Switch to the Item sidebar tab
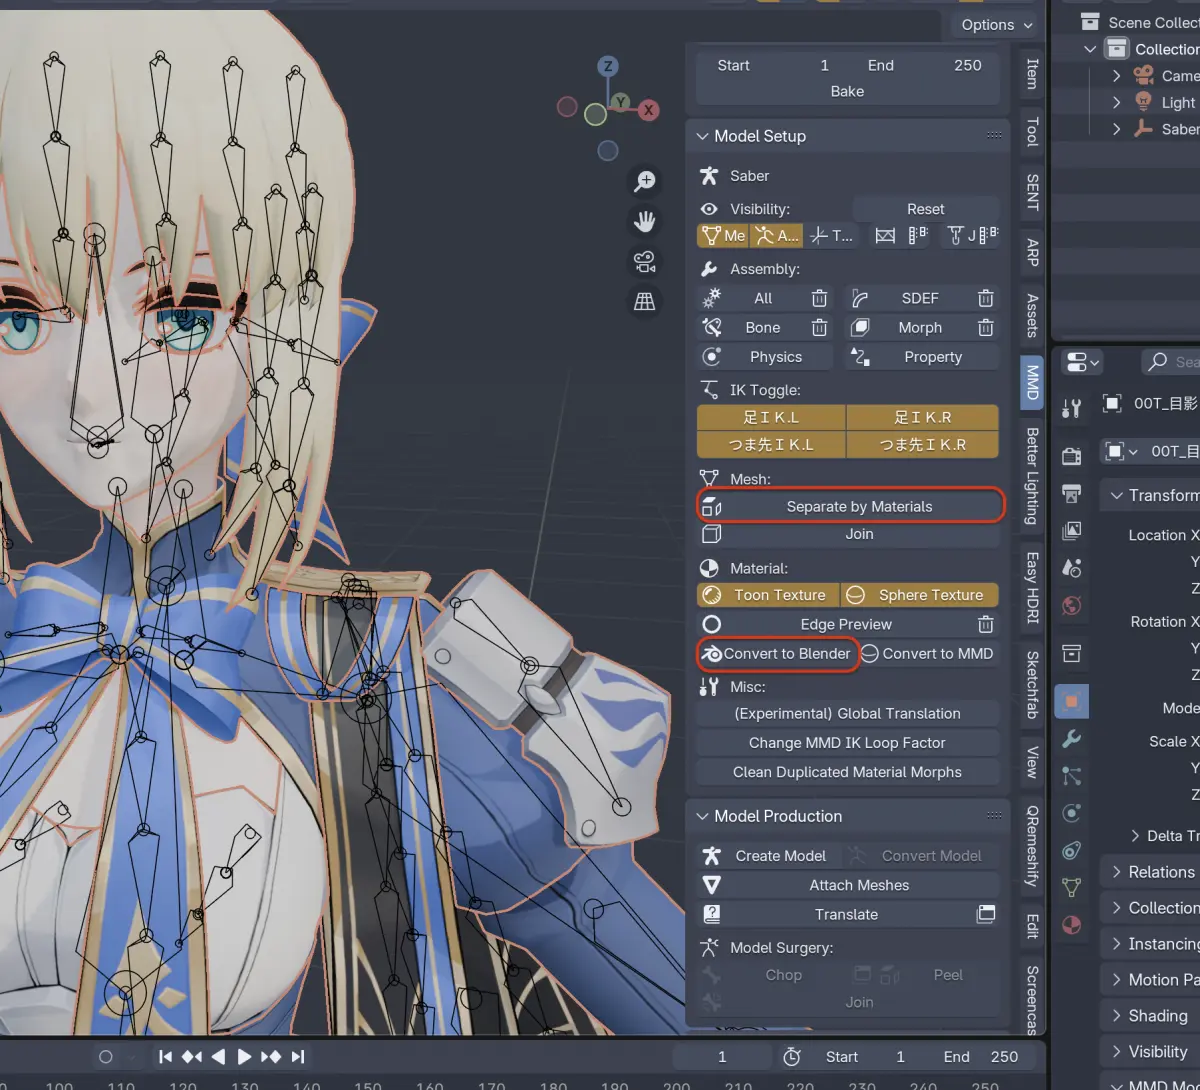The image size is (1200, 1090). tap(1032, 74)
